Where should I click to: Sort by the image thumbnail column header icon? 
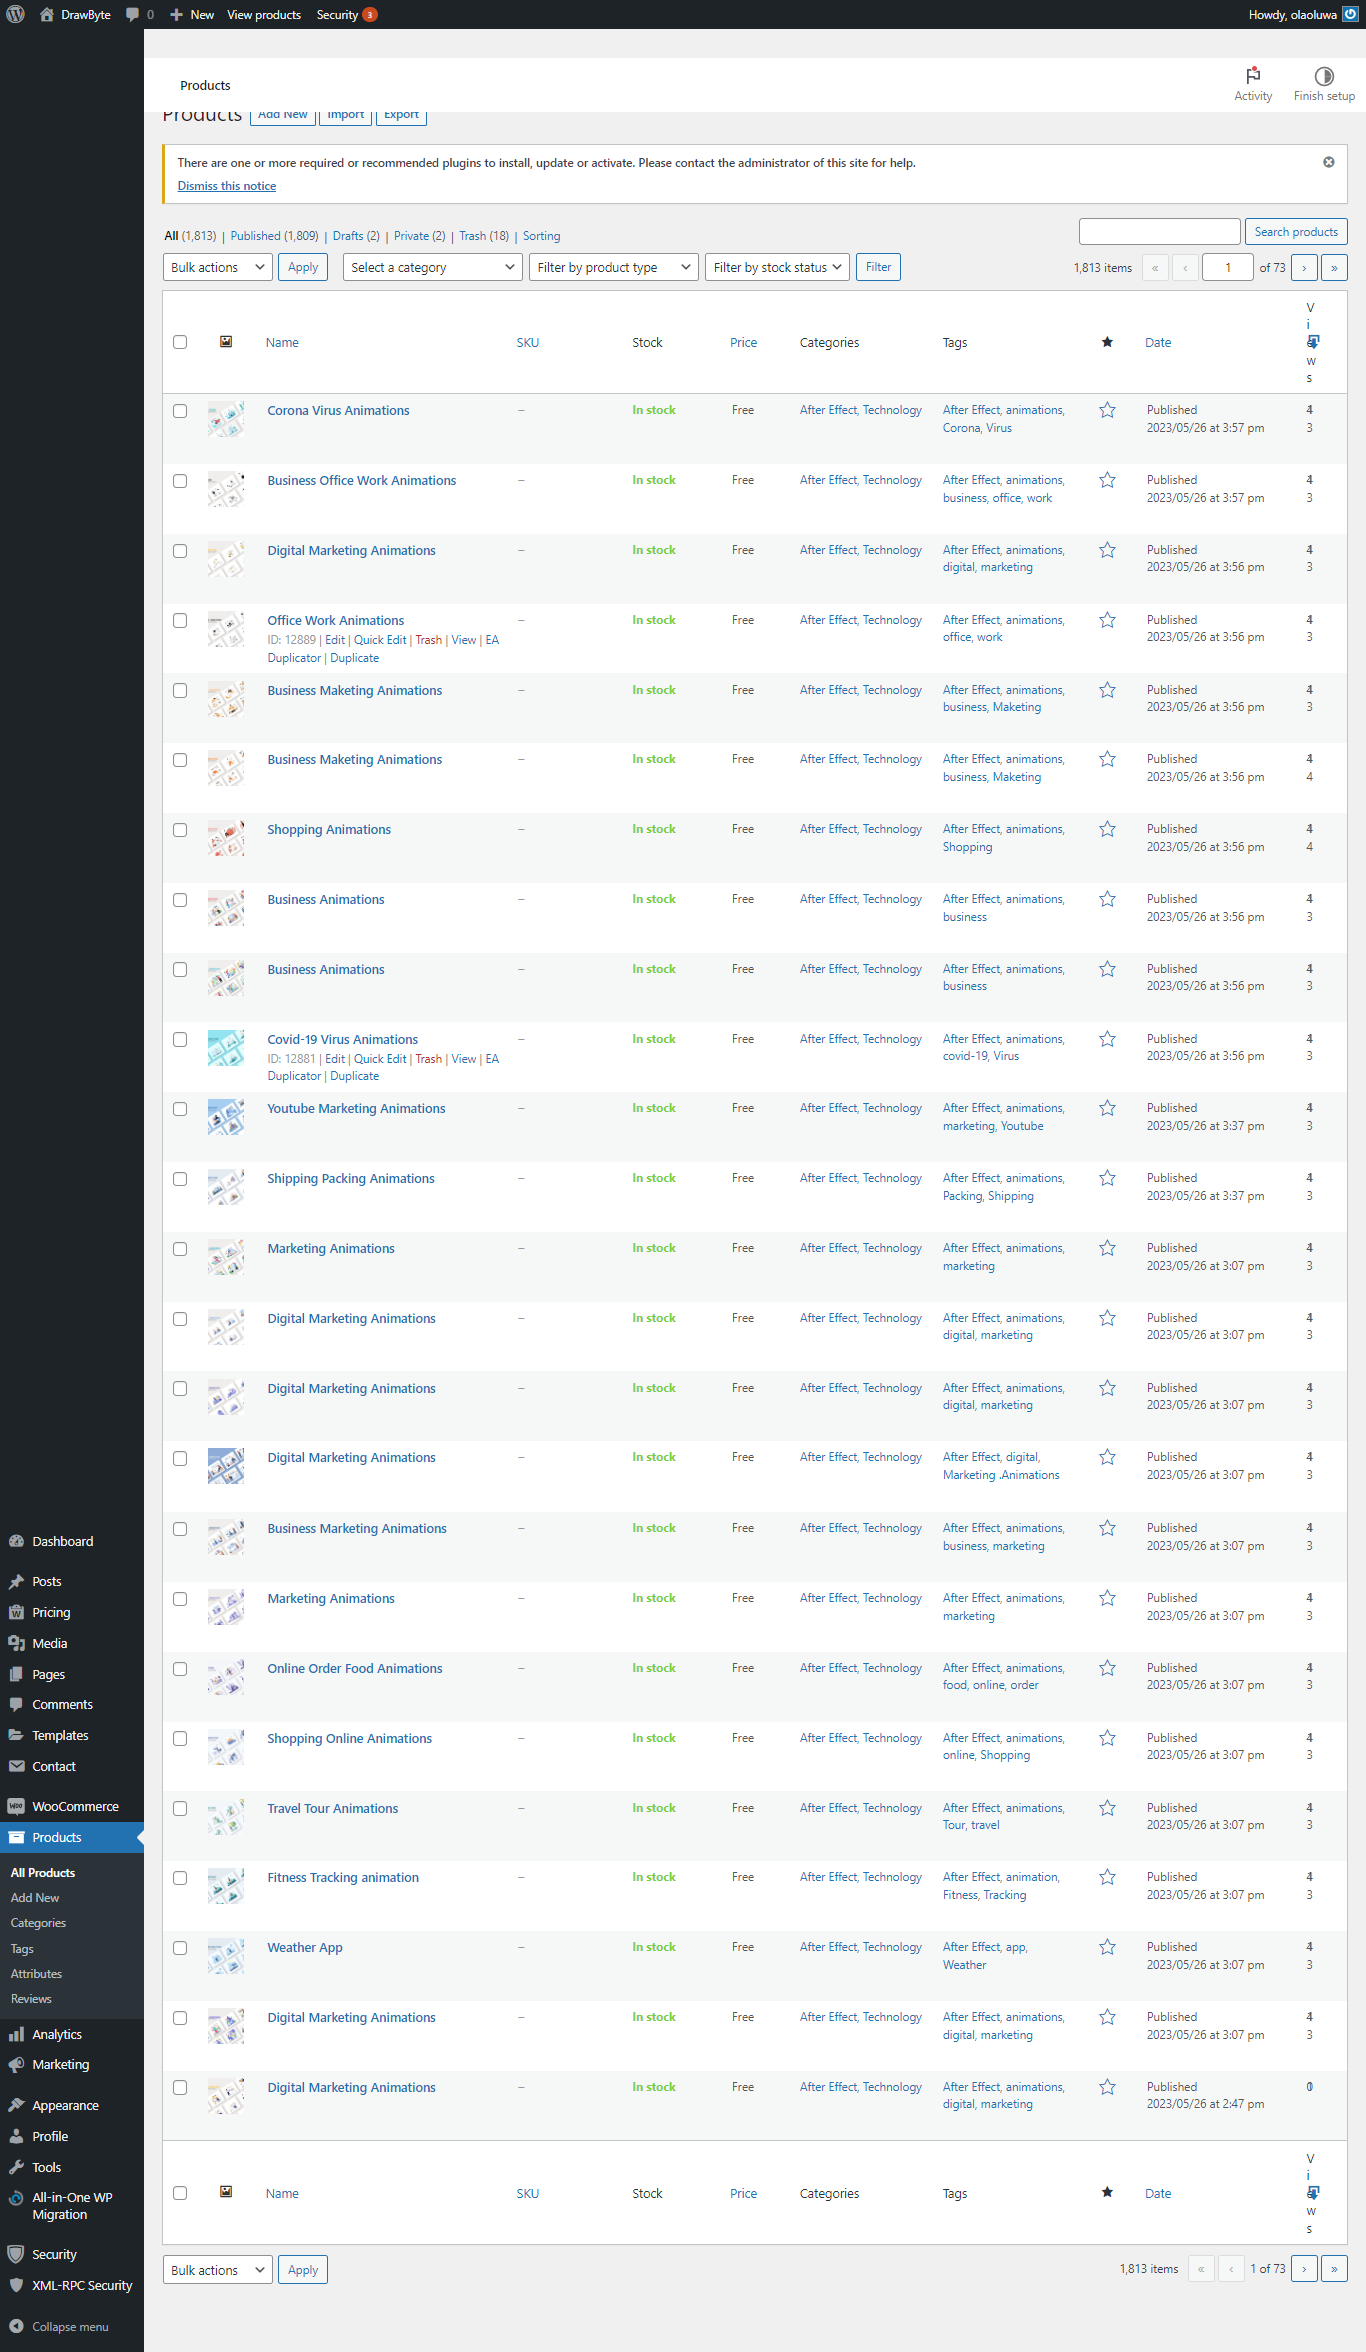(x=226, y=342)
